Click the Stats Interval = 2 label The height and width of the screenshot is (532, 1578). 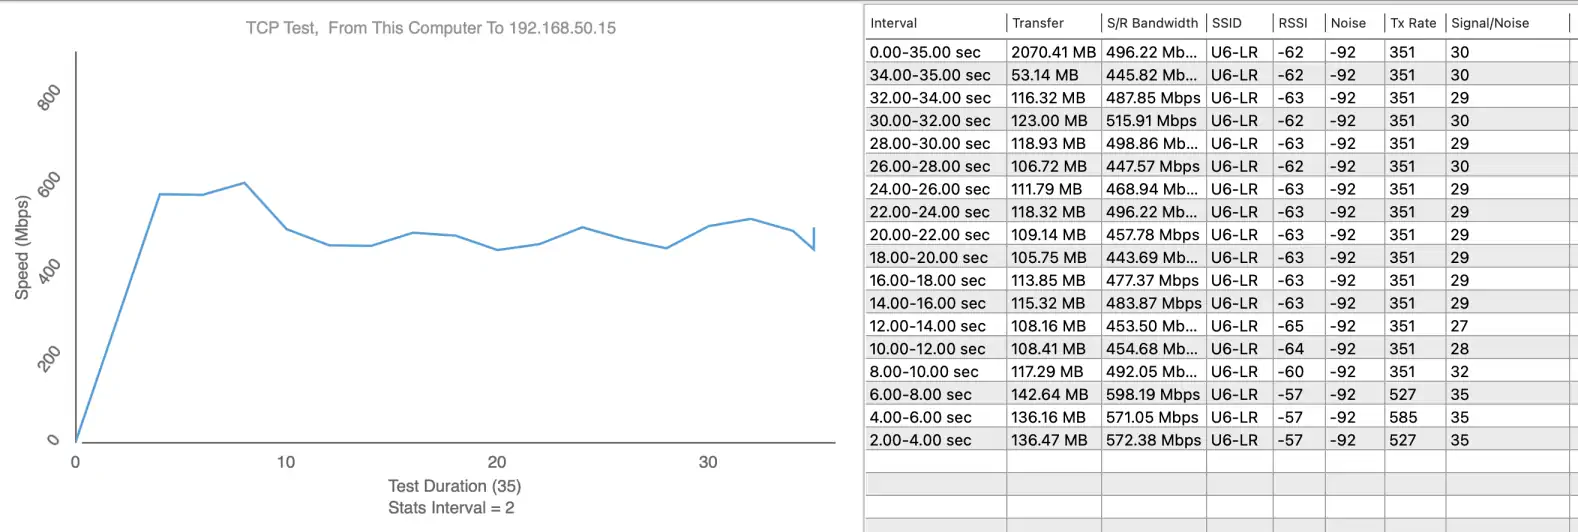451,508
